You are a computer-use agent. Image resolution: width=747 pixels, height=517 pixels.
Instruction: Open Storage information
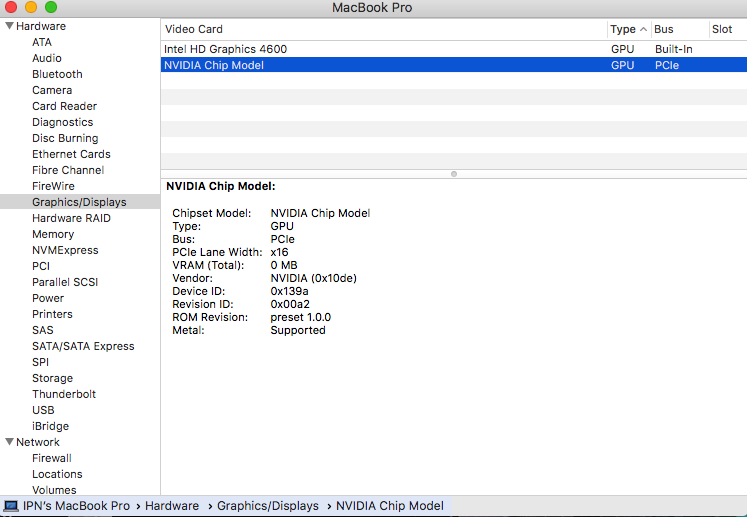52,378
